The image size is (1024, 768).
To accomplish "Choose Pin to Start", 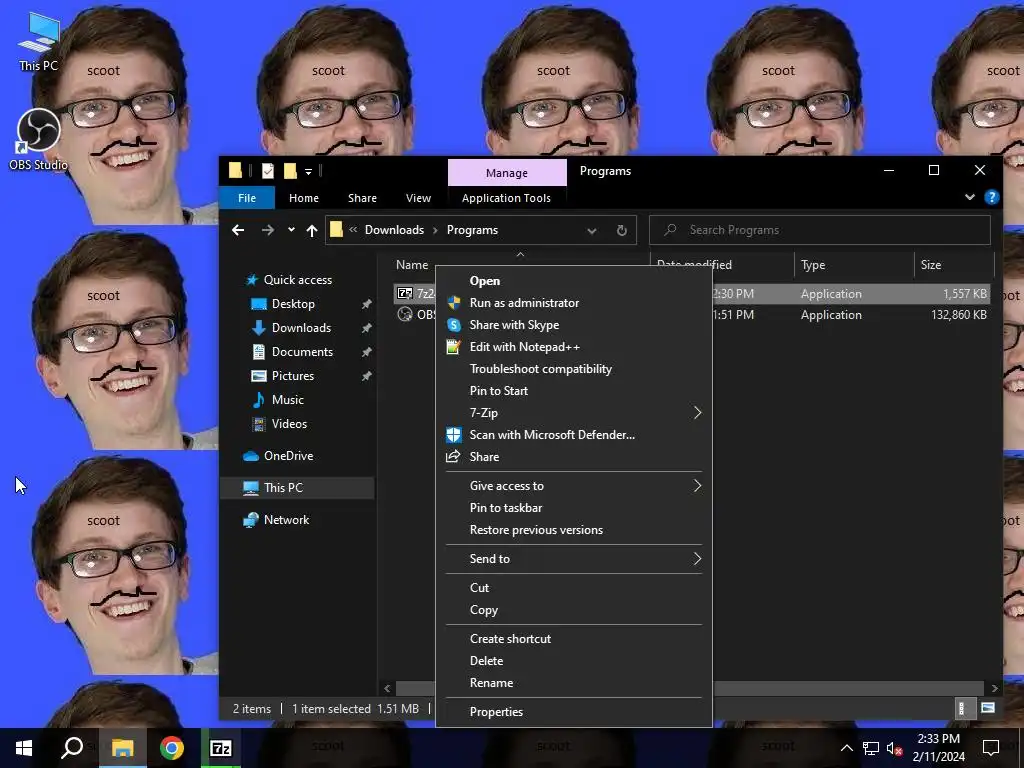I will click(x=574, y=391).
